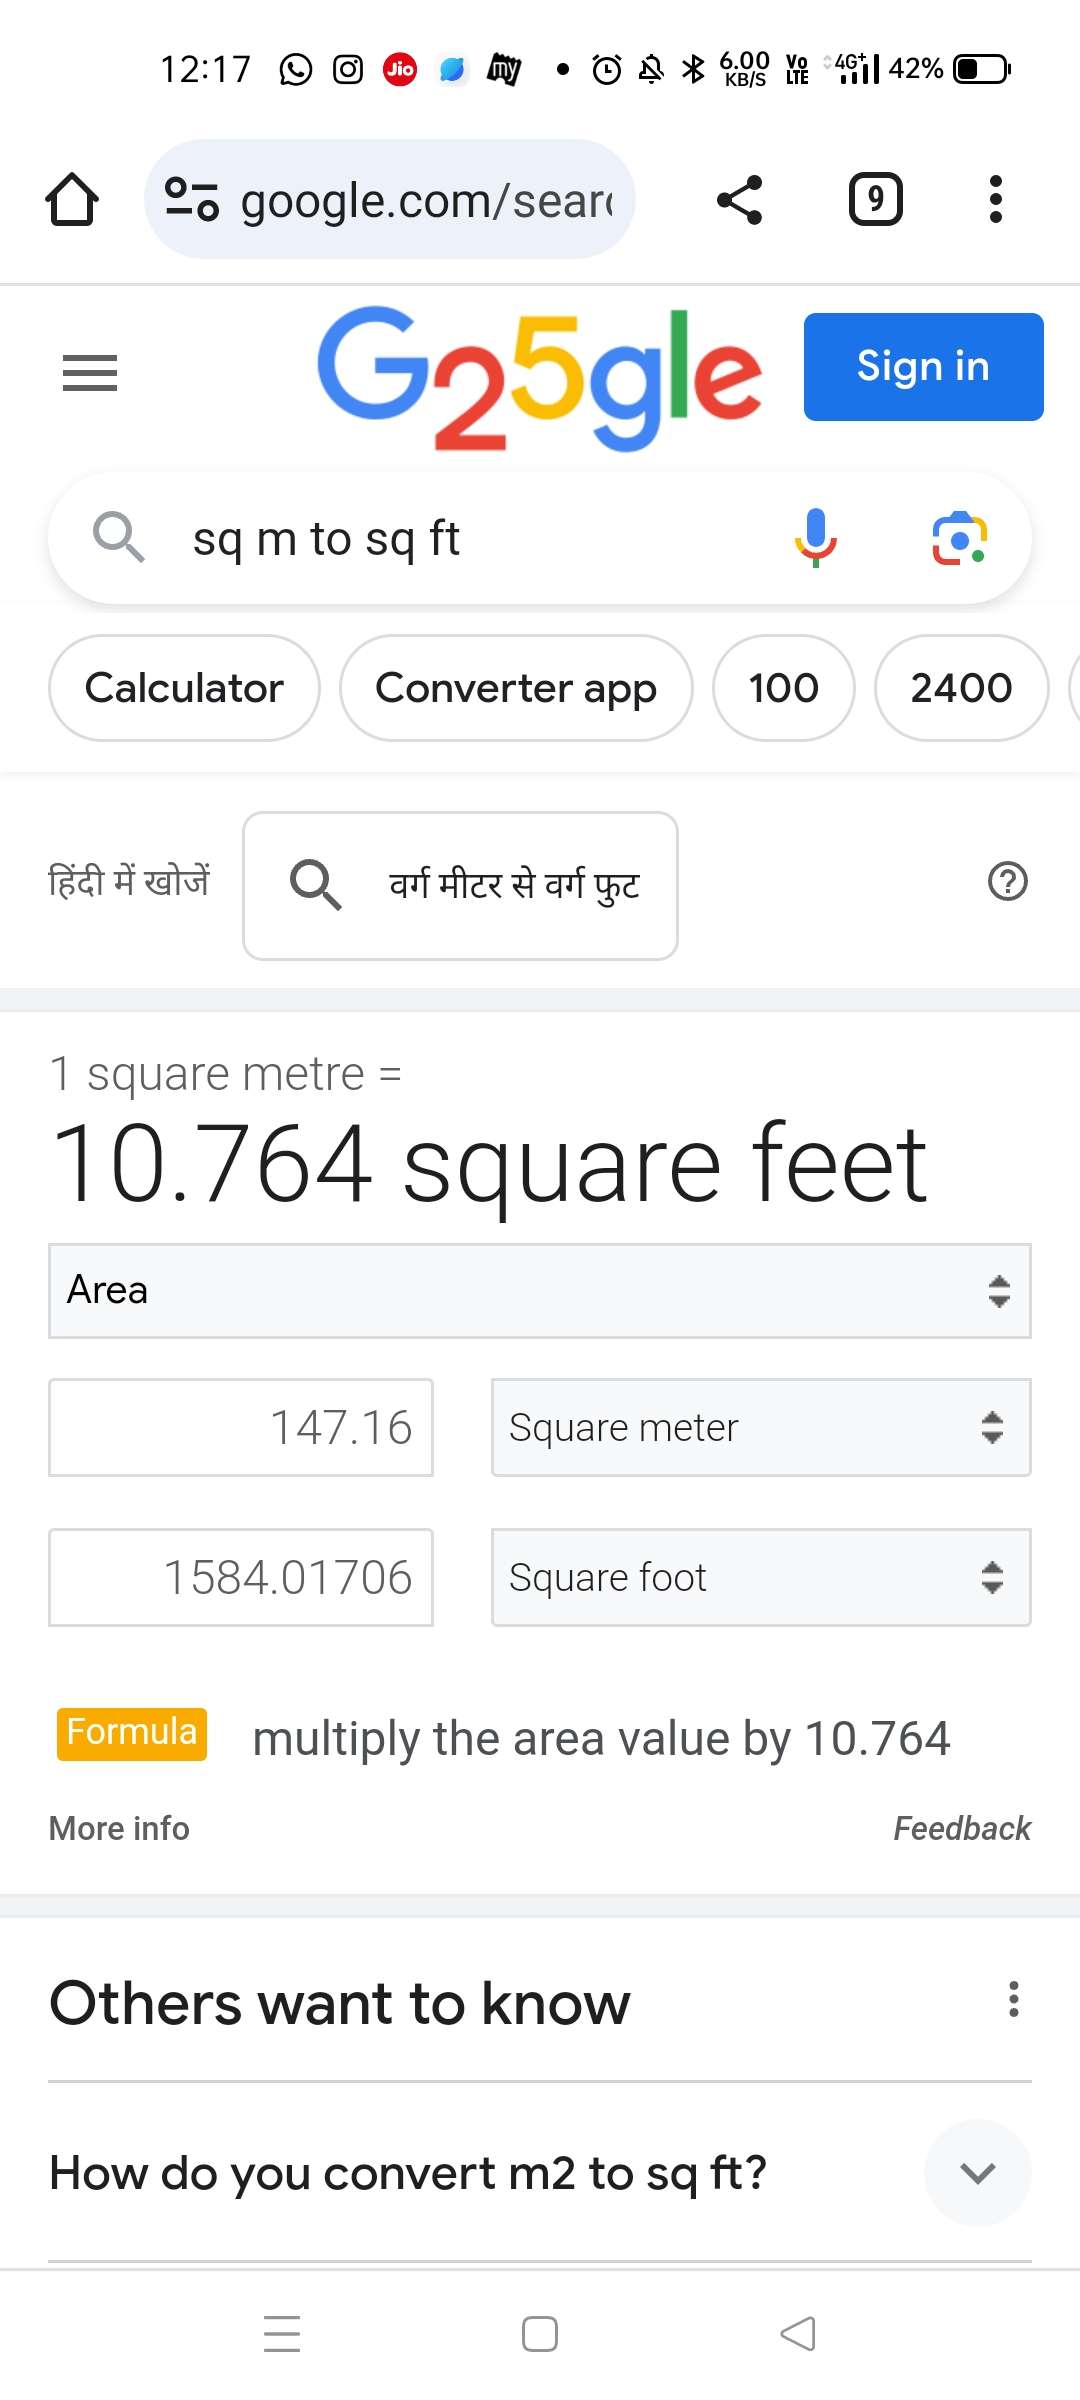Open the tab switcher showing 9 tabs
This screenshot has height=2400, width=1080.
(876, 199)
